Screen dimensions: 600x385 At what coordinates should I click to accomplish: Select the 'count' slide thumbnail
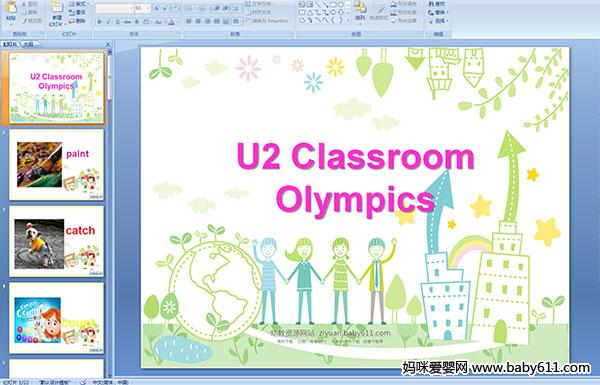(x=56, y=318)
